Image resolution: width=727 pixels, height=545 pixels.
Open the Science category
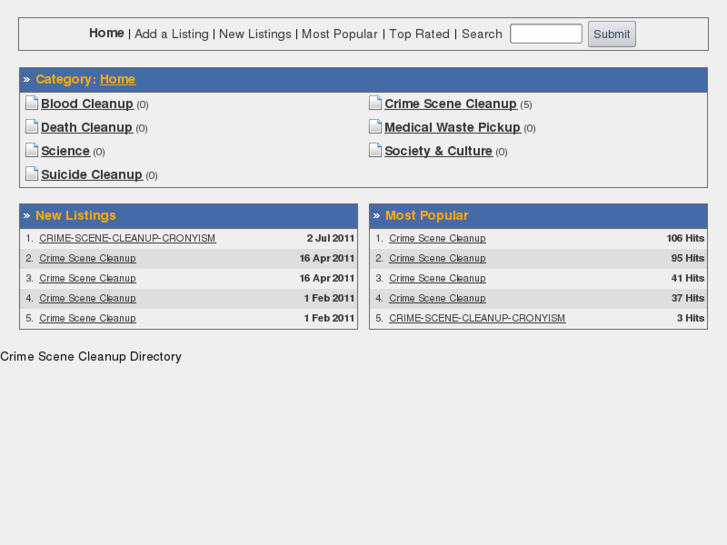[65, 151]
